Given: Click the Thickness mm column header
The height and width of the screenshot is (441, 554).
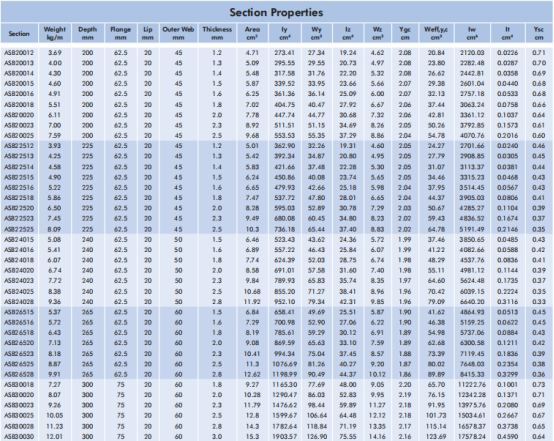Looking at the screenshot, I should click(217, 34).
